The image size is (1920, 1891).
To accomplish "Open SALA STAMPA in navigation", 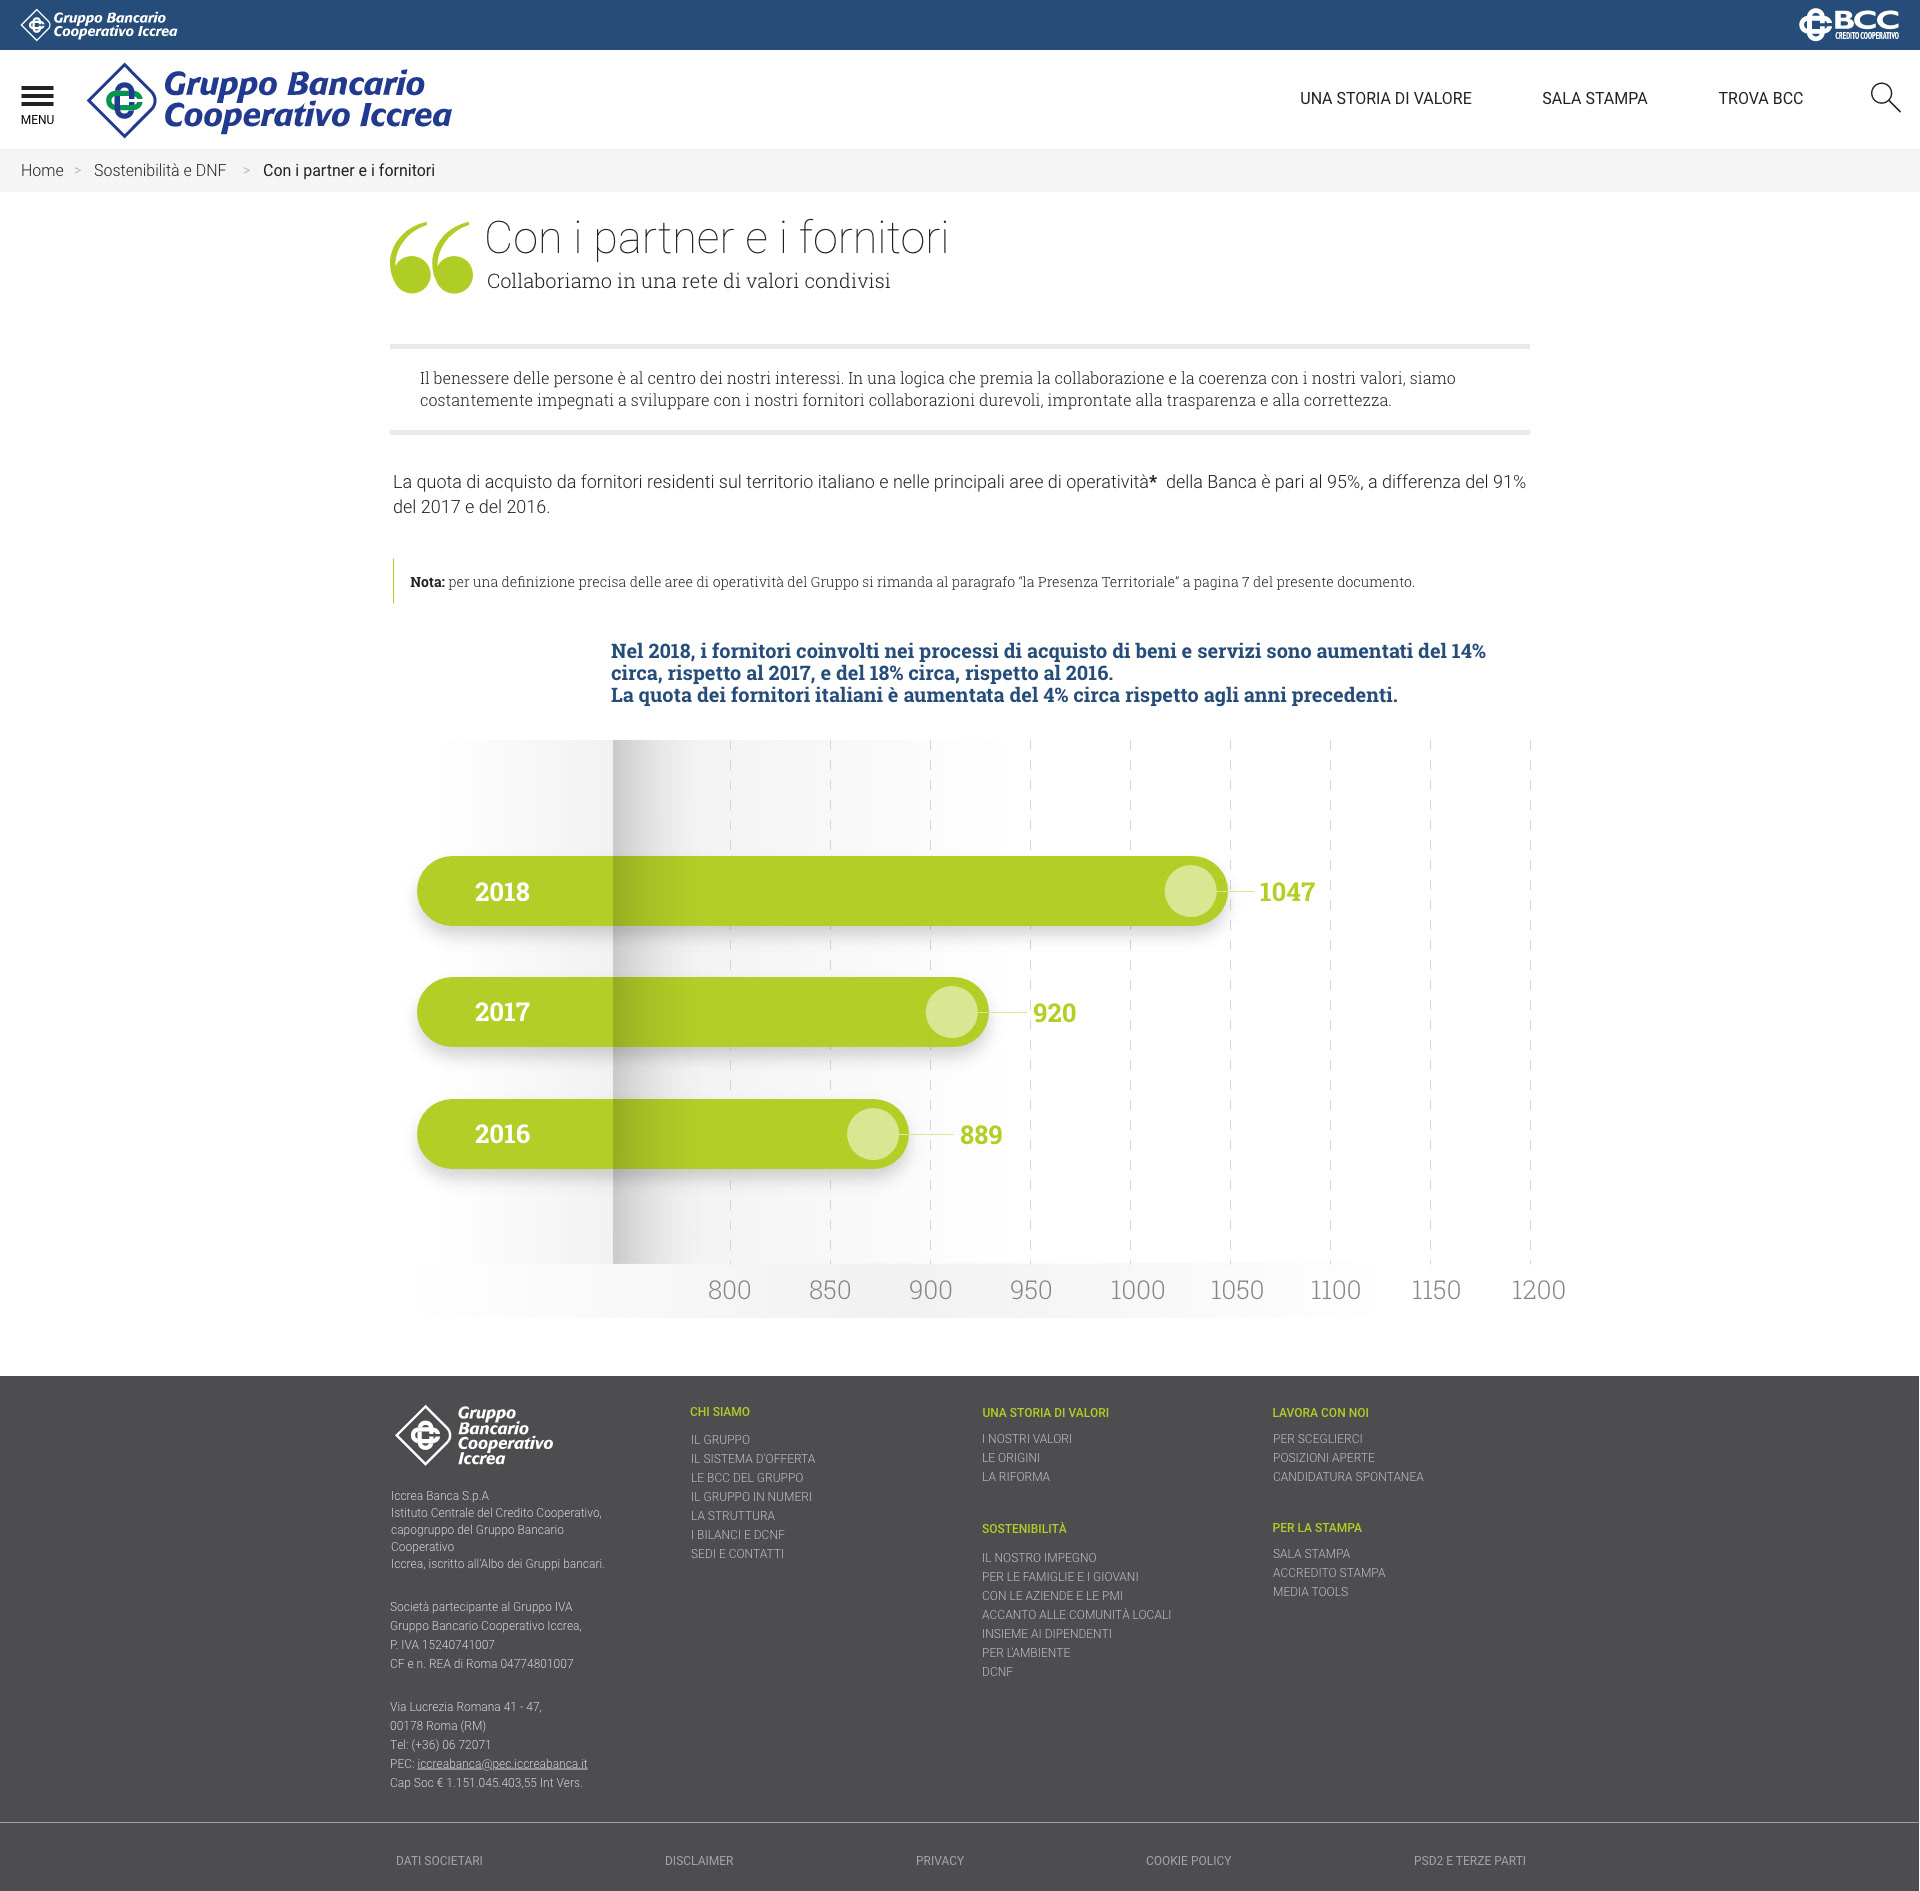I will point(1594,98).
